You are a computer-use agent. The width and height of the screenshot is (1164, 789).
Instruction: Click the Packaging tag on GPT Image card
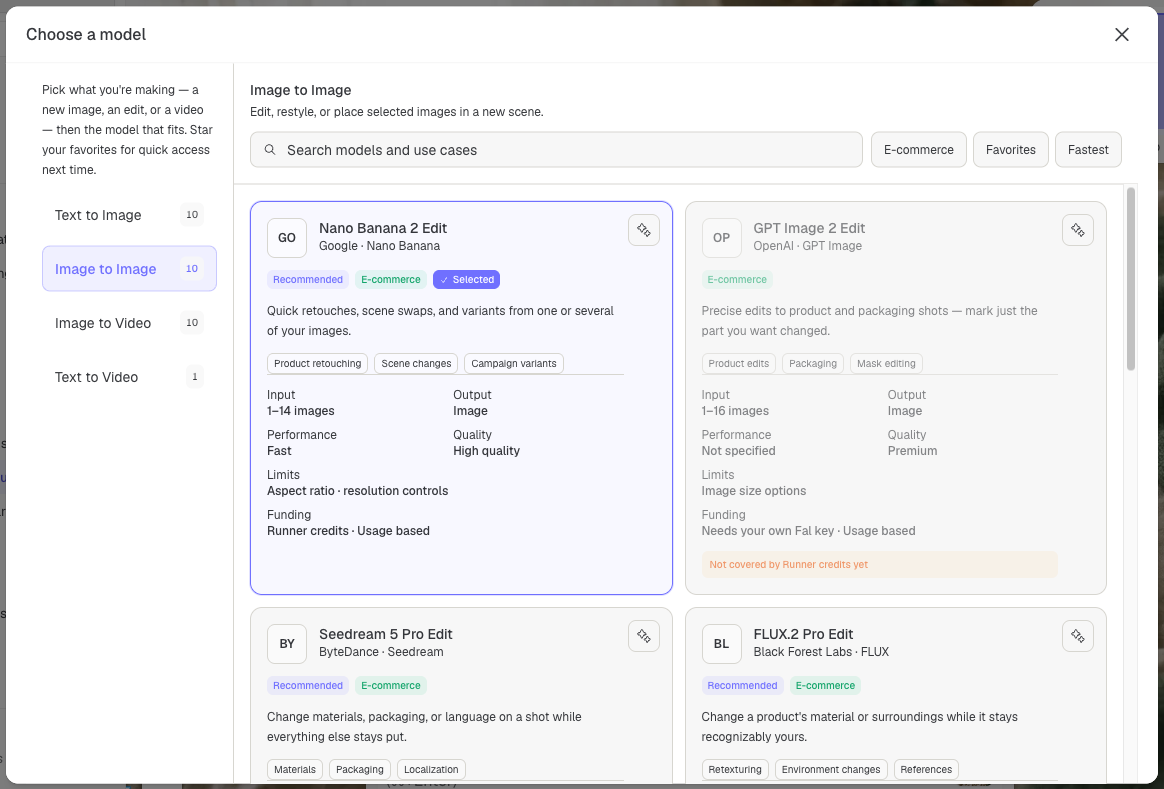pos(812,364)
